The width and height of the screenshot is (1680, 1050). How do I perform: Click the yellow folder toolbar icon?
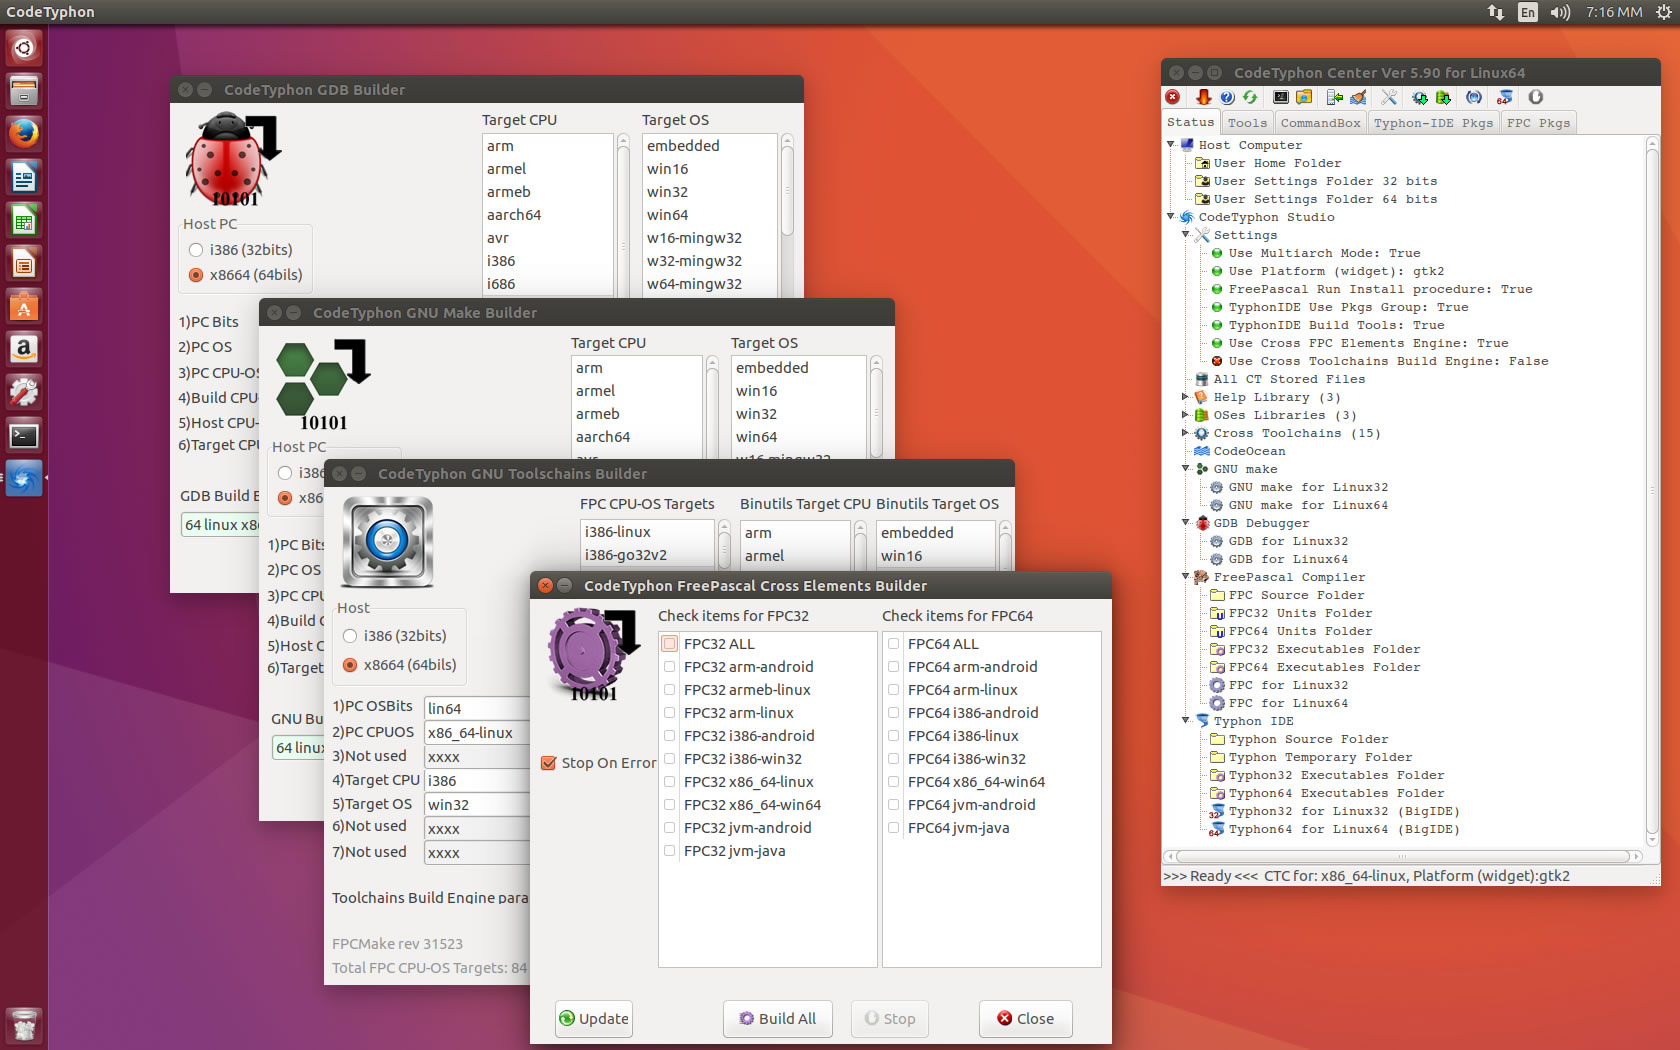(1304, 97)
